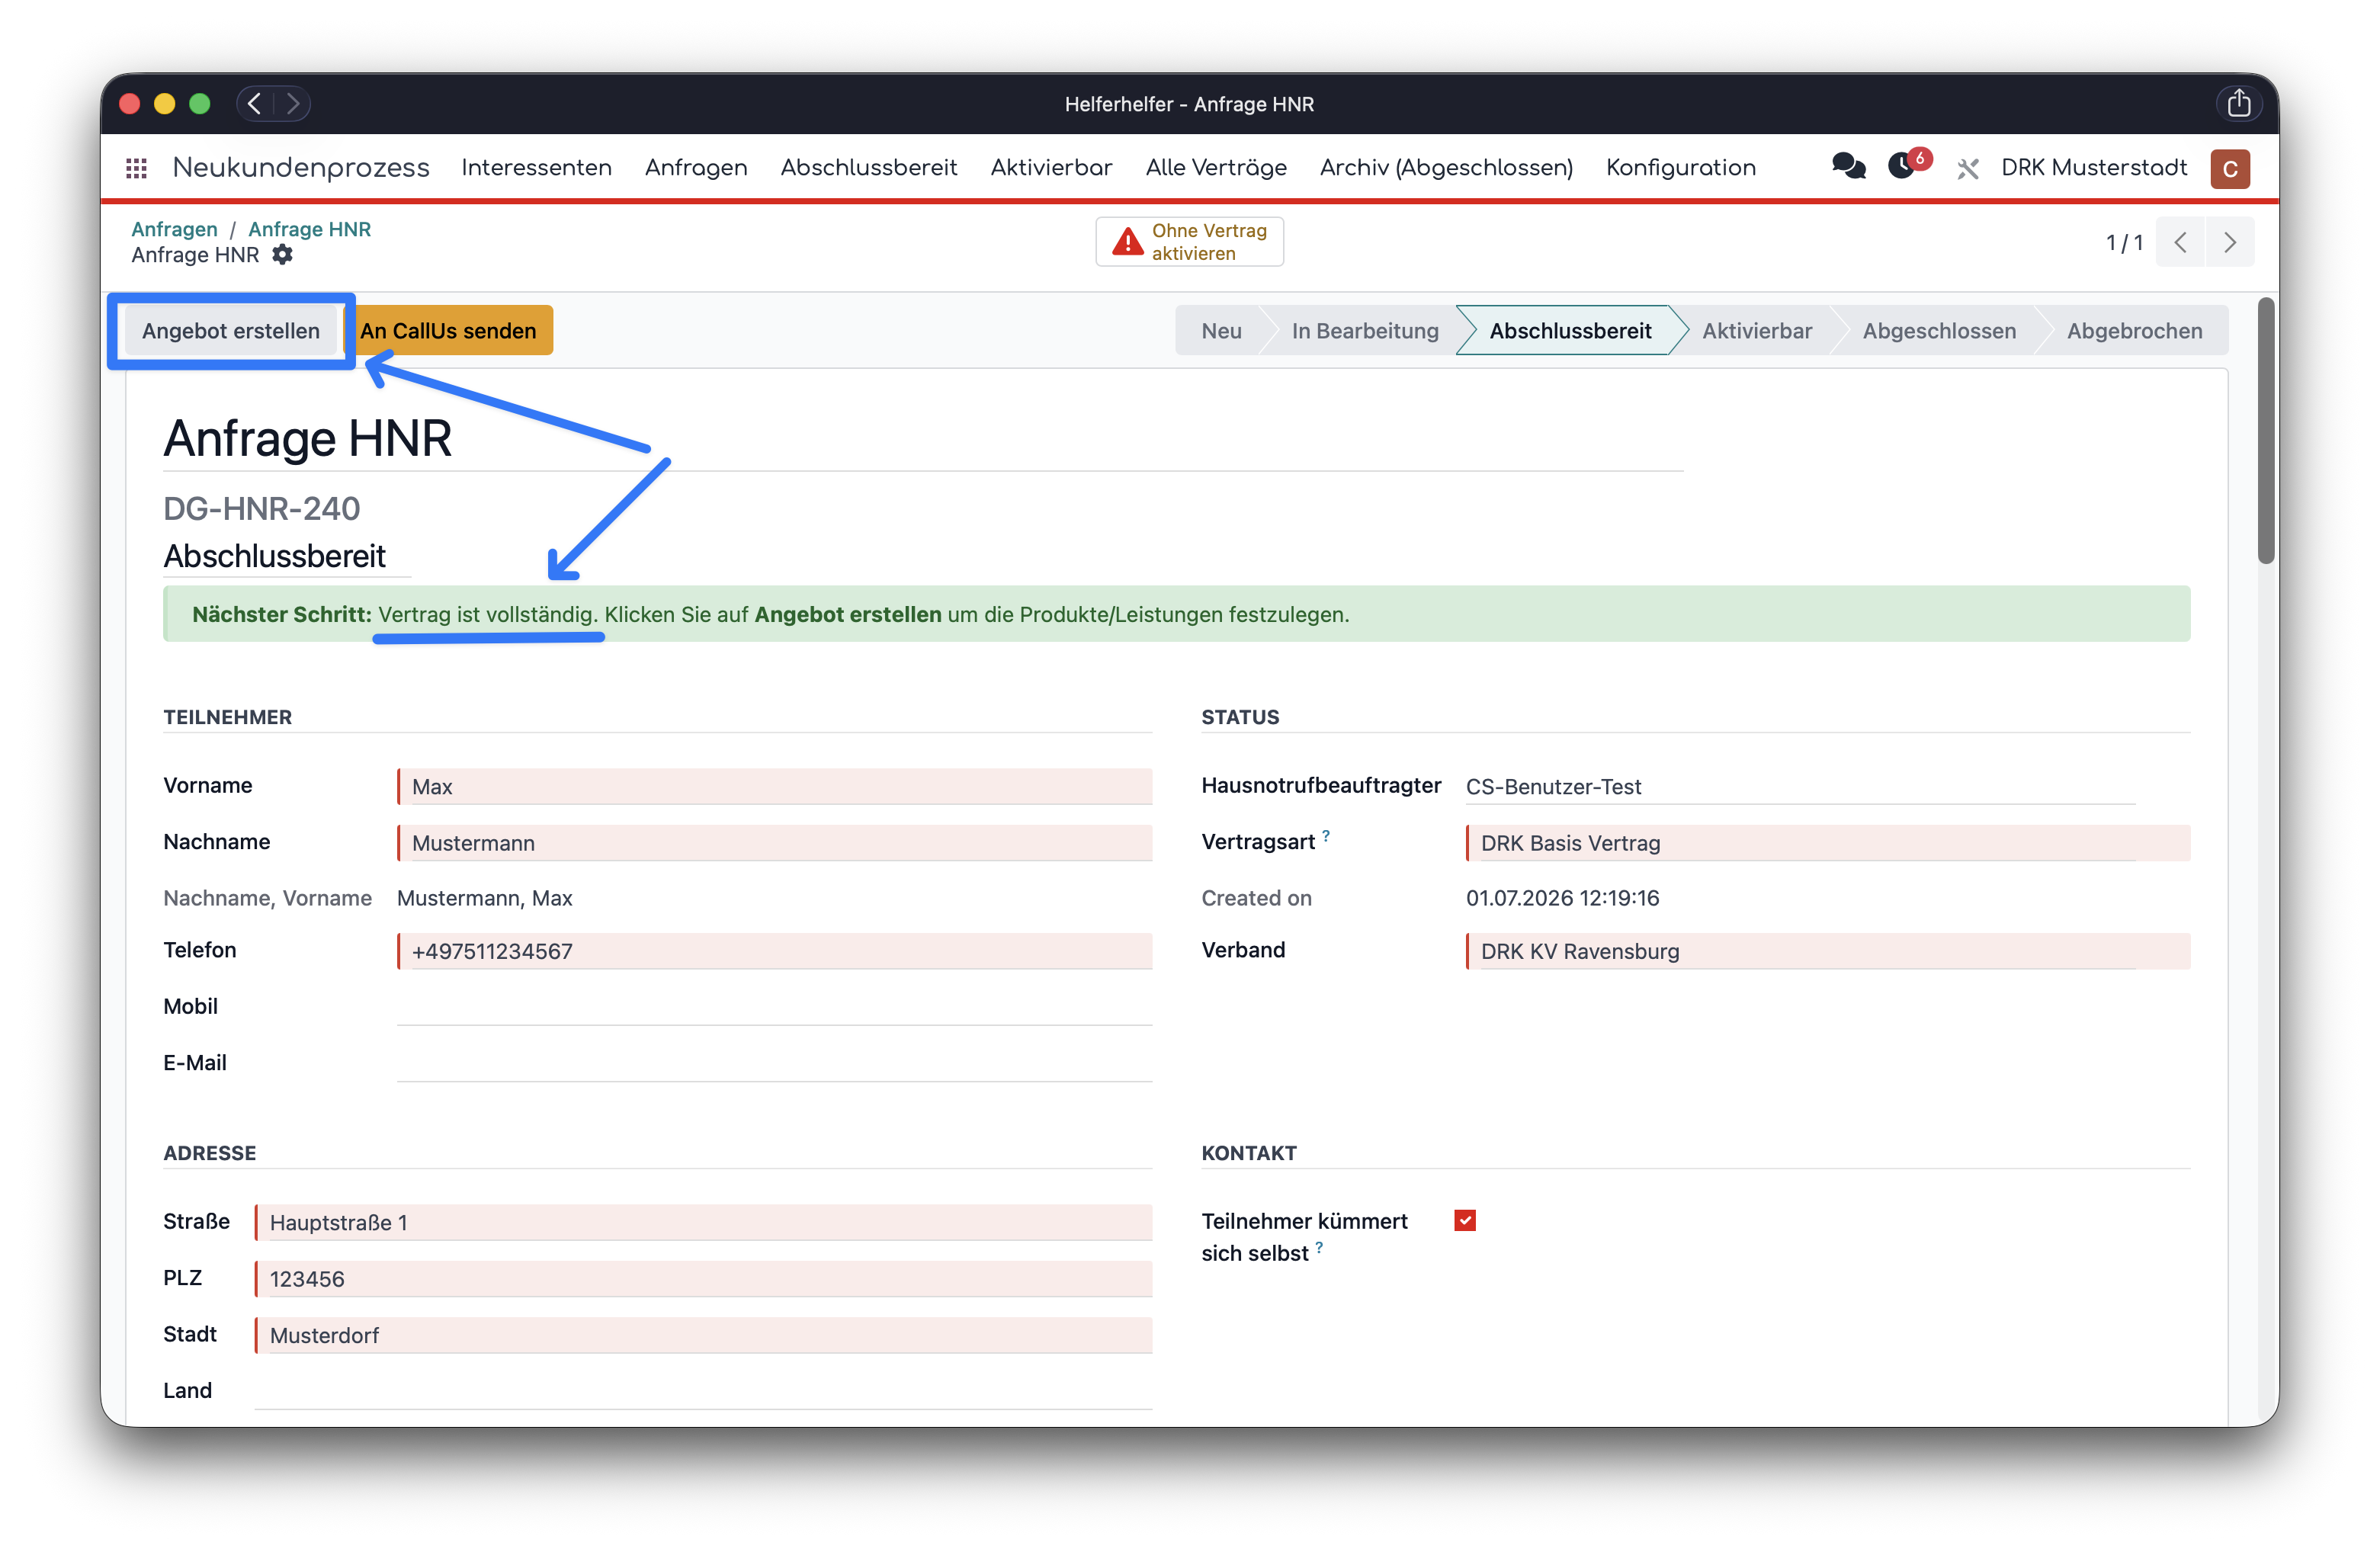Screen dimensions: 2380x1555
Task: Click the Angebot erstellen button
Action: (231, 331)
